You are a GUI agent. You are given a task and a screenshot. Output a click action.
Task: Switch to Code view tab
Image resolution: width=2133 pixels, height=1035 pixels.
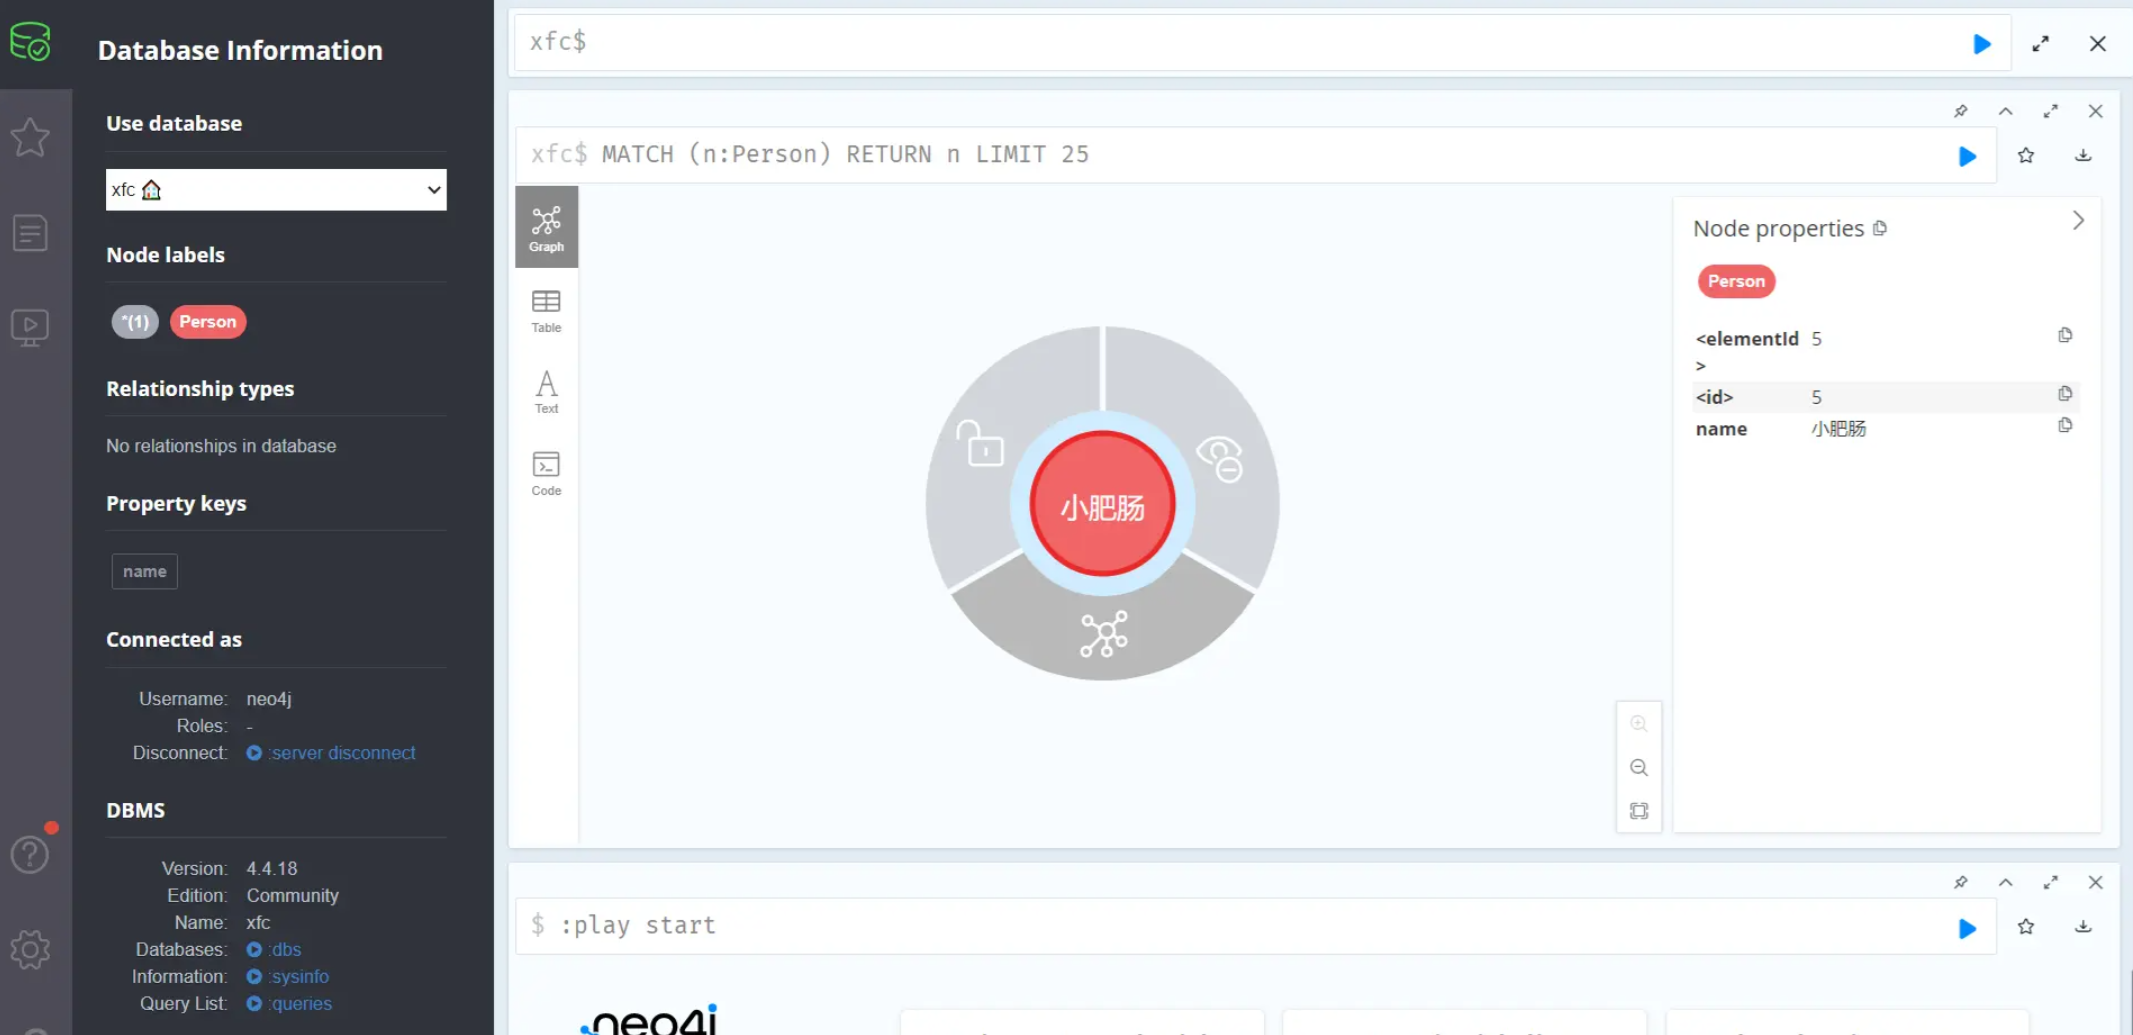(x=546, y=473)
